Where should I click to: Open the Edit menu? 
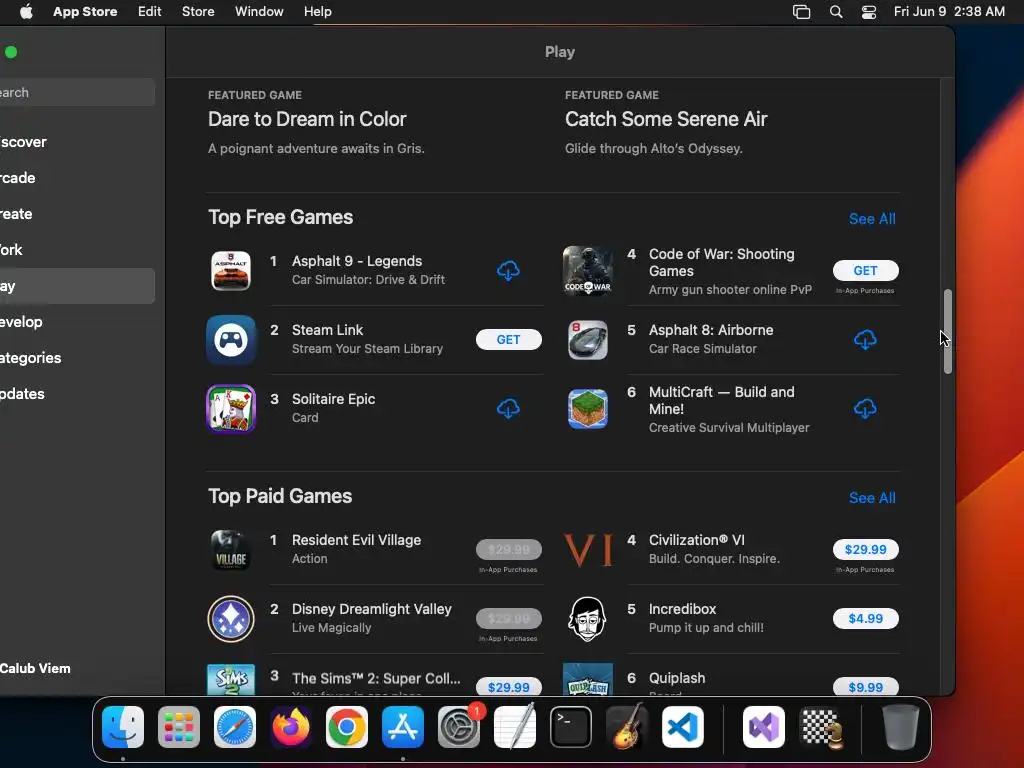[150, 12]
